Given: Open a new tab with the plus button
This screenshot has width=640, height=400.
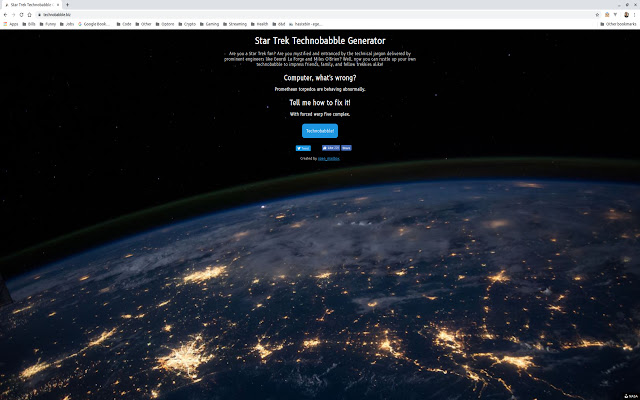Looking at the screenshot, I should 67,5.
